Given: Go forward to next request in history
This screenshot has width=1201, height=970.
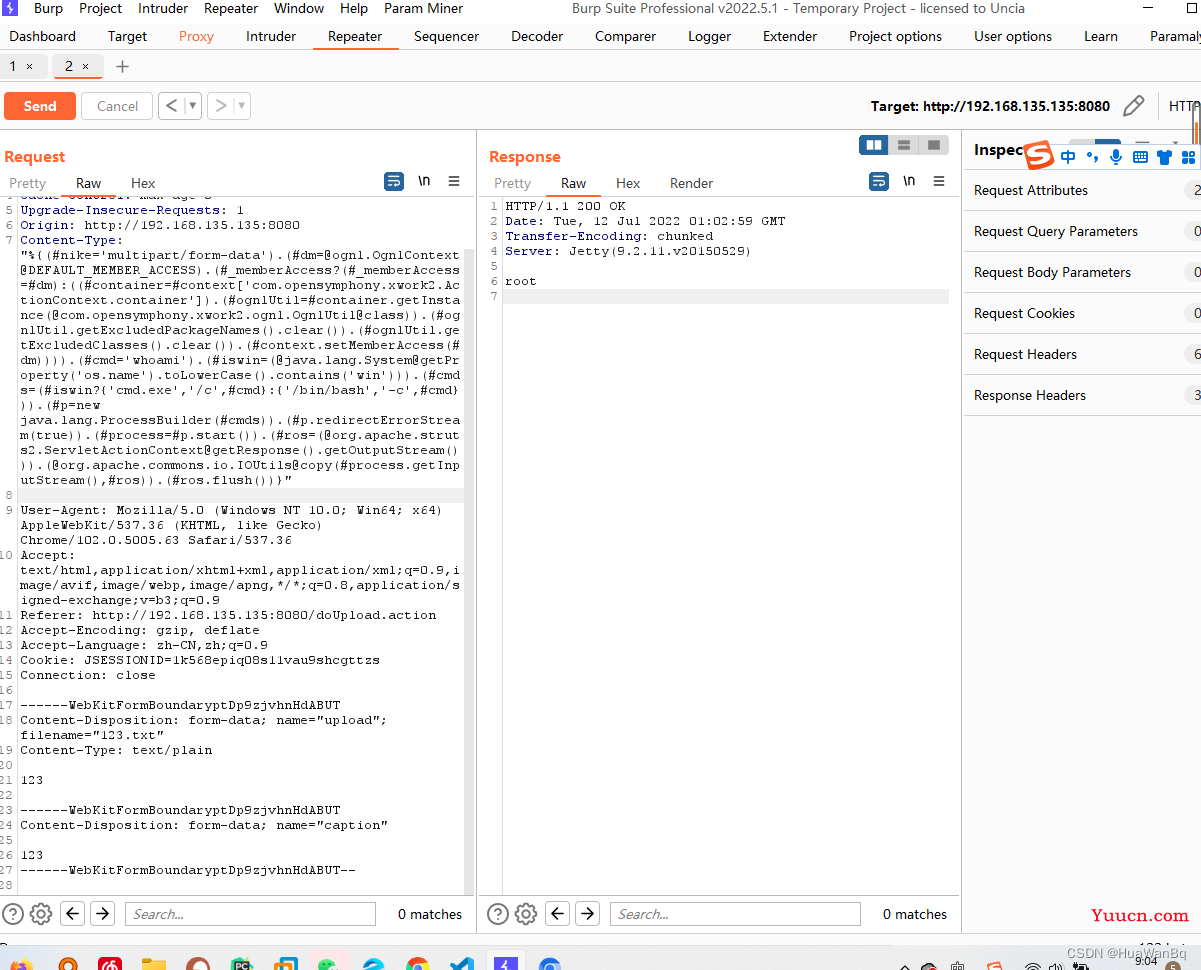Looking at the screenshot, I should coord(221,106).
